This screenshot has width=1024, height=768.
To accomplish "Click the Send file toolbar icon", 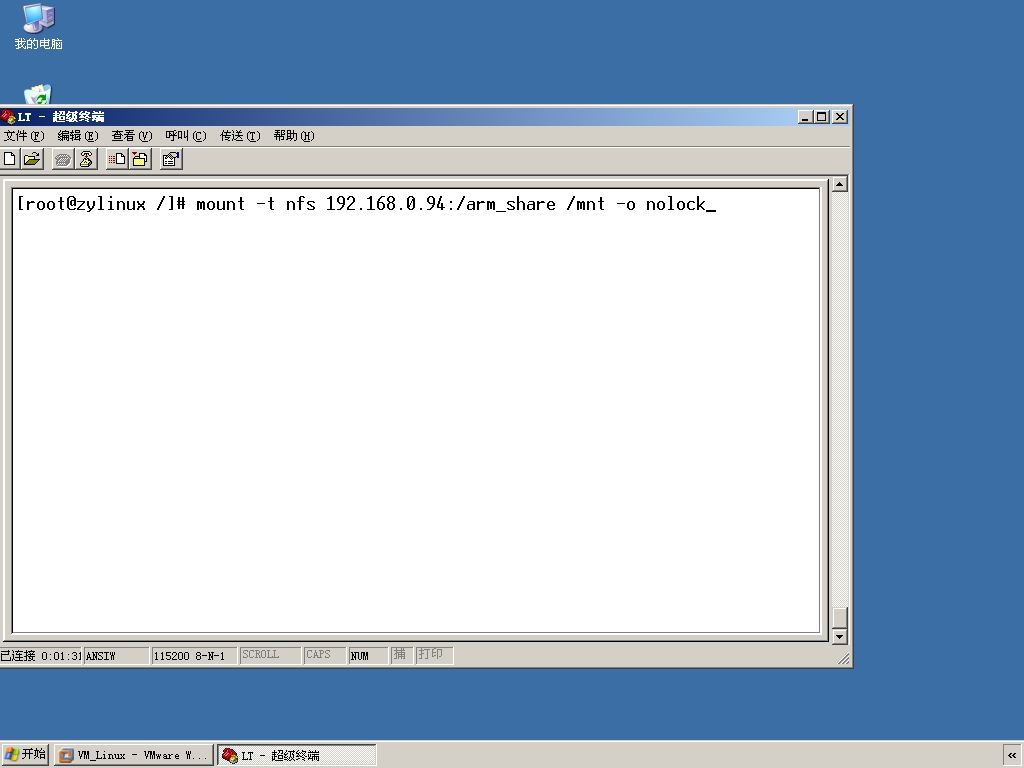I will tap(117, 159).
